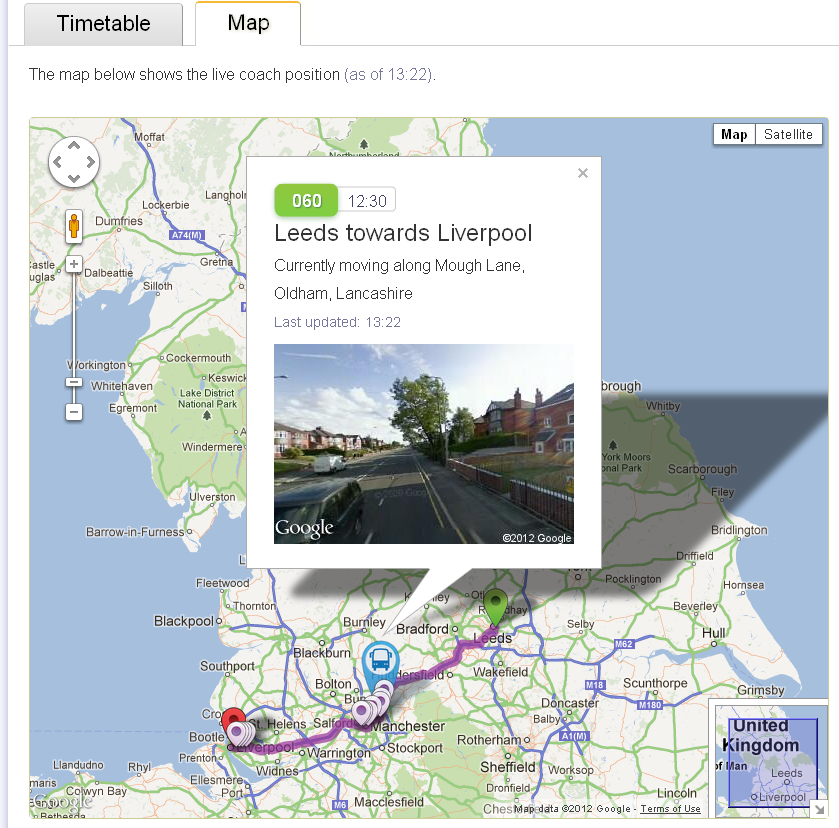Pan the map down with arrow control
The width and height of the screenshot is (839, 828).
click(74, 178)
